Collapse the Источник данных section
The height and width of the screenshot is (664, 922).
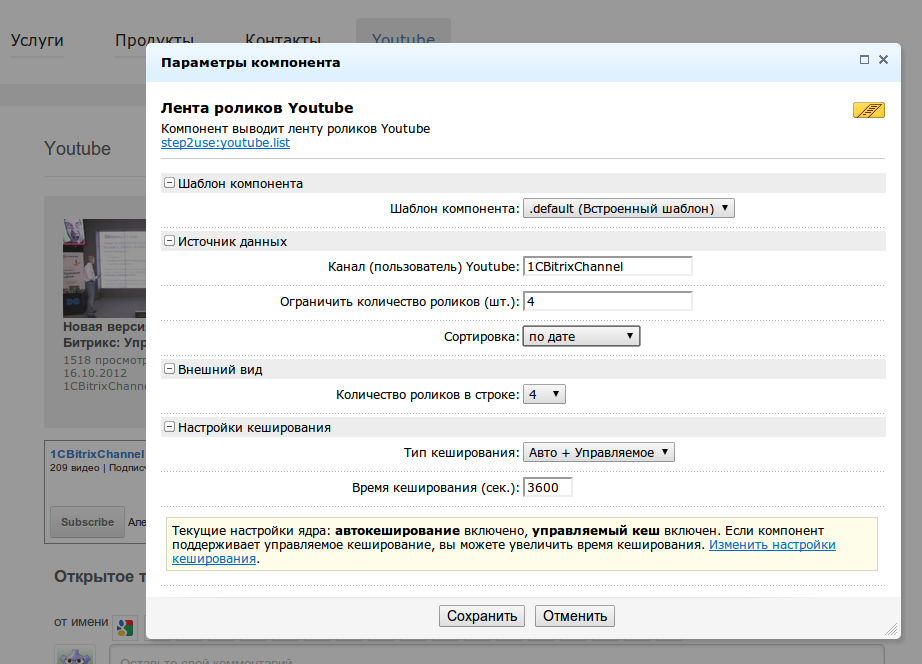coord(169,241)
